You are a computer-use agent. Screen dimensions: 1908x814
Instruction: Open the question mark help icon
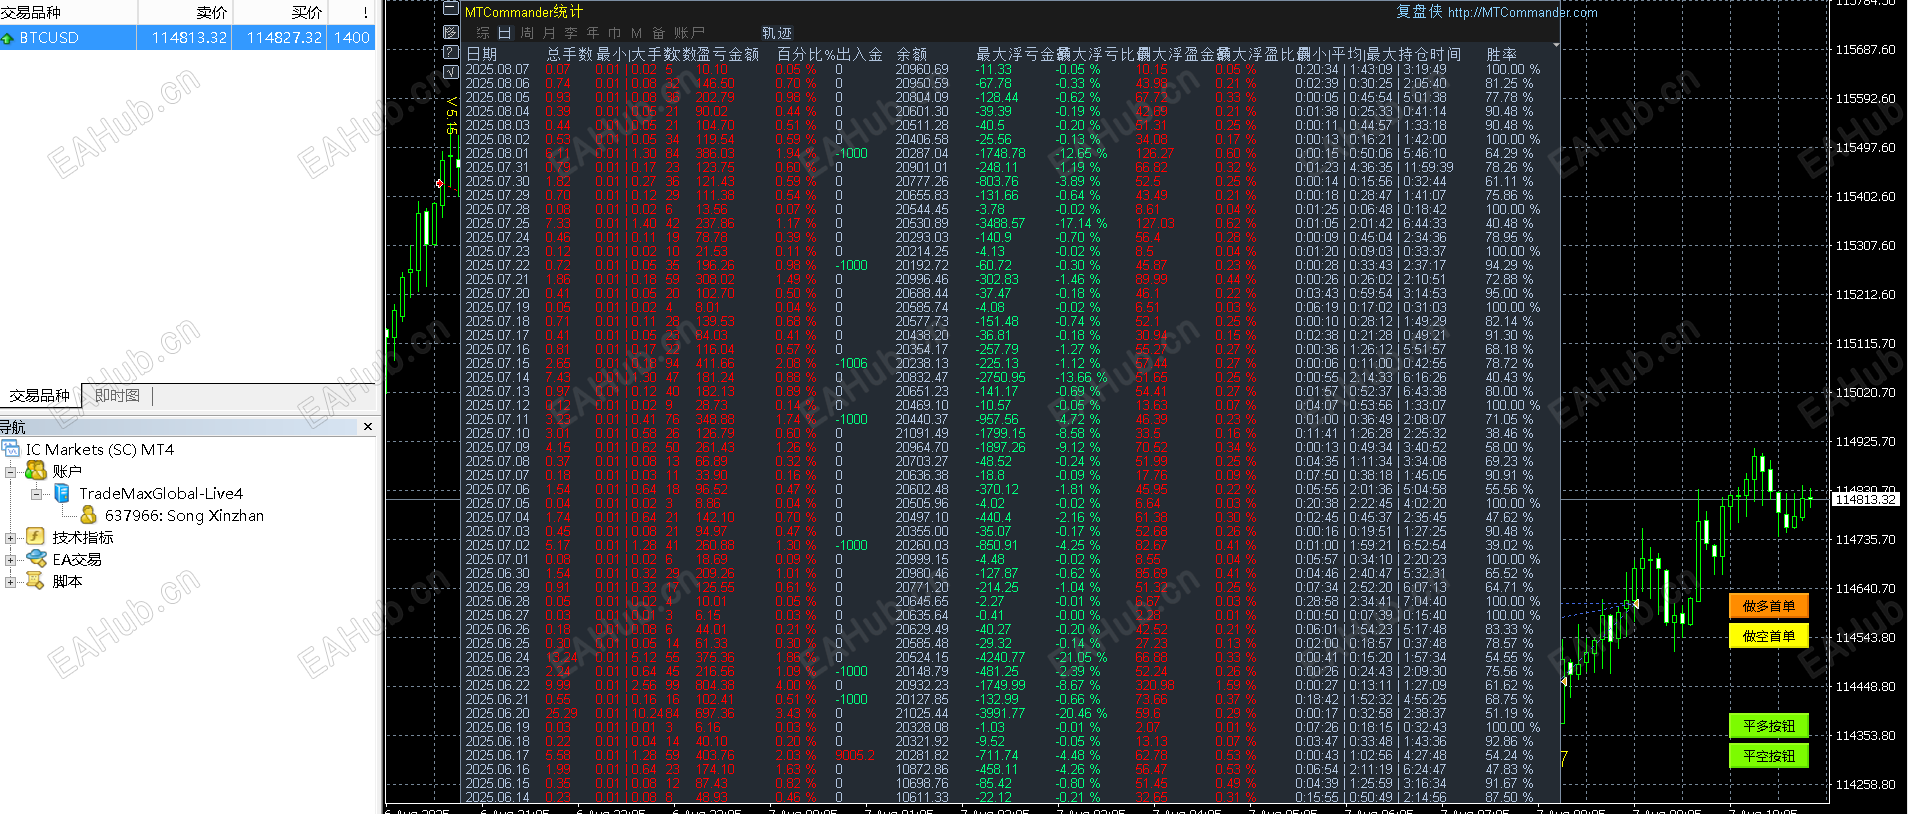(450, 52)
